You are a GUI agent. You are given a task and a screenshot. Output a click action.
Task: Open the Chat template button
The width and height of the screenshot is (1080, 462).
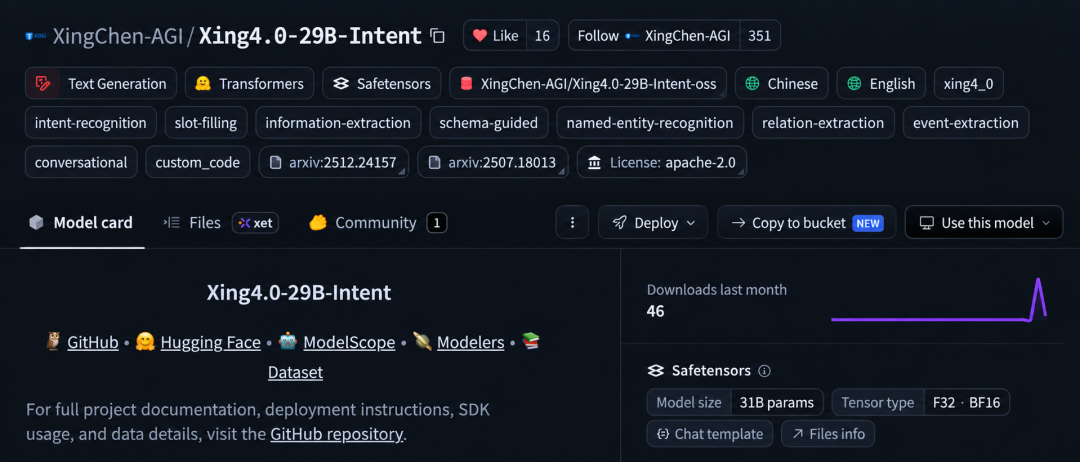coord(709,434)
